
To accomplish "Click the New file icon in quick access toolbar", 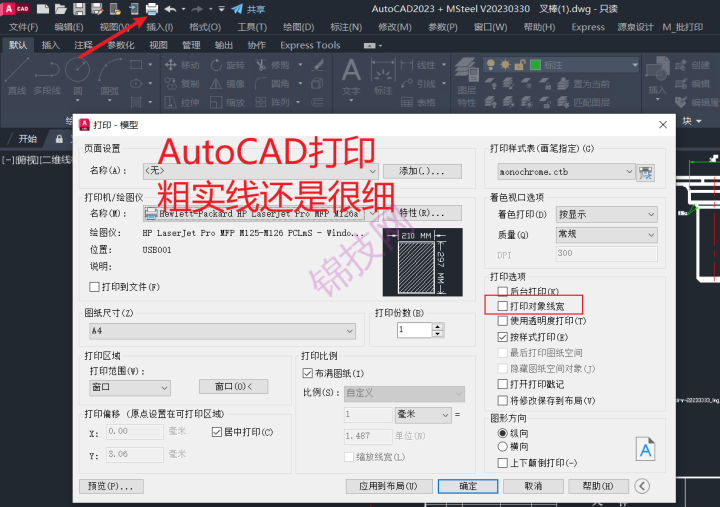I will coord(43,9).
